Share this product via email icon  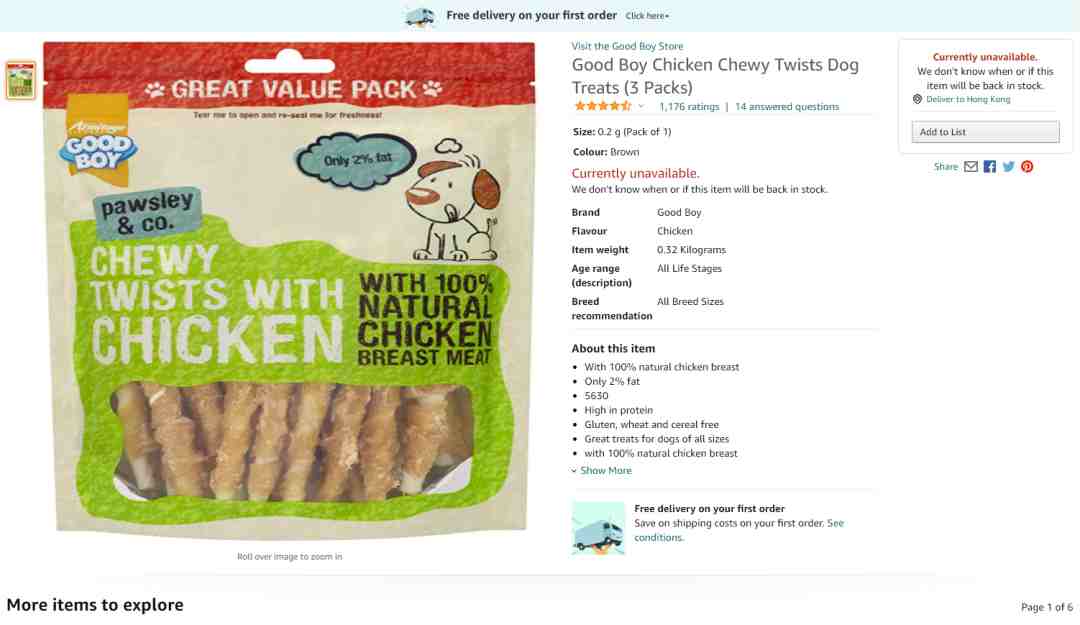point(970,167)
